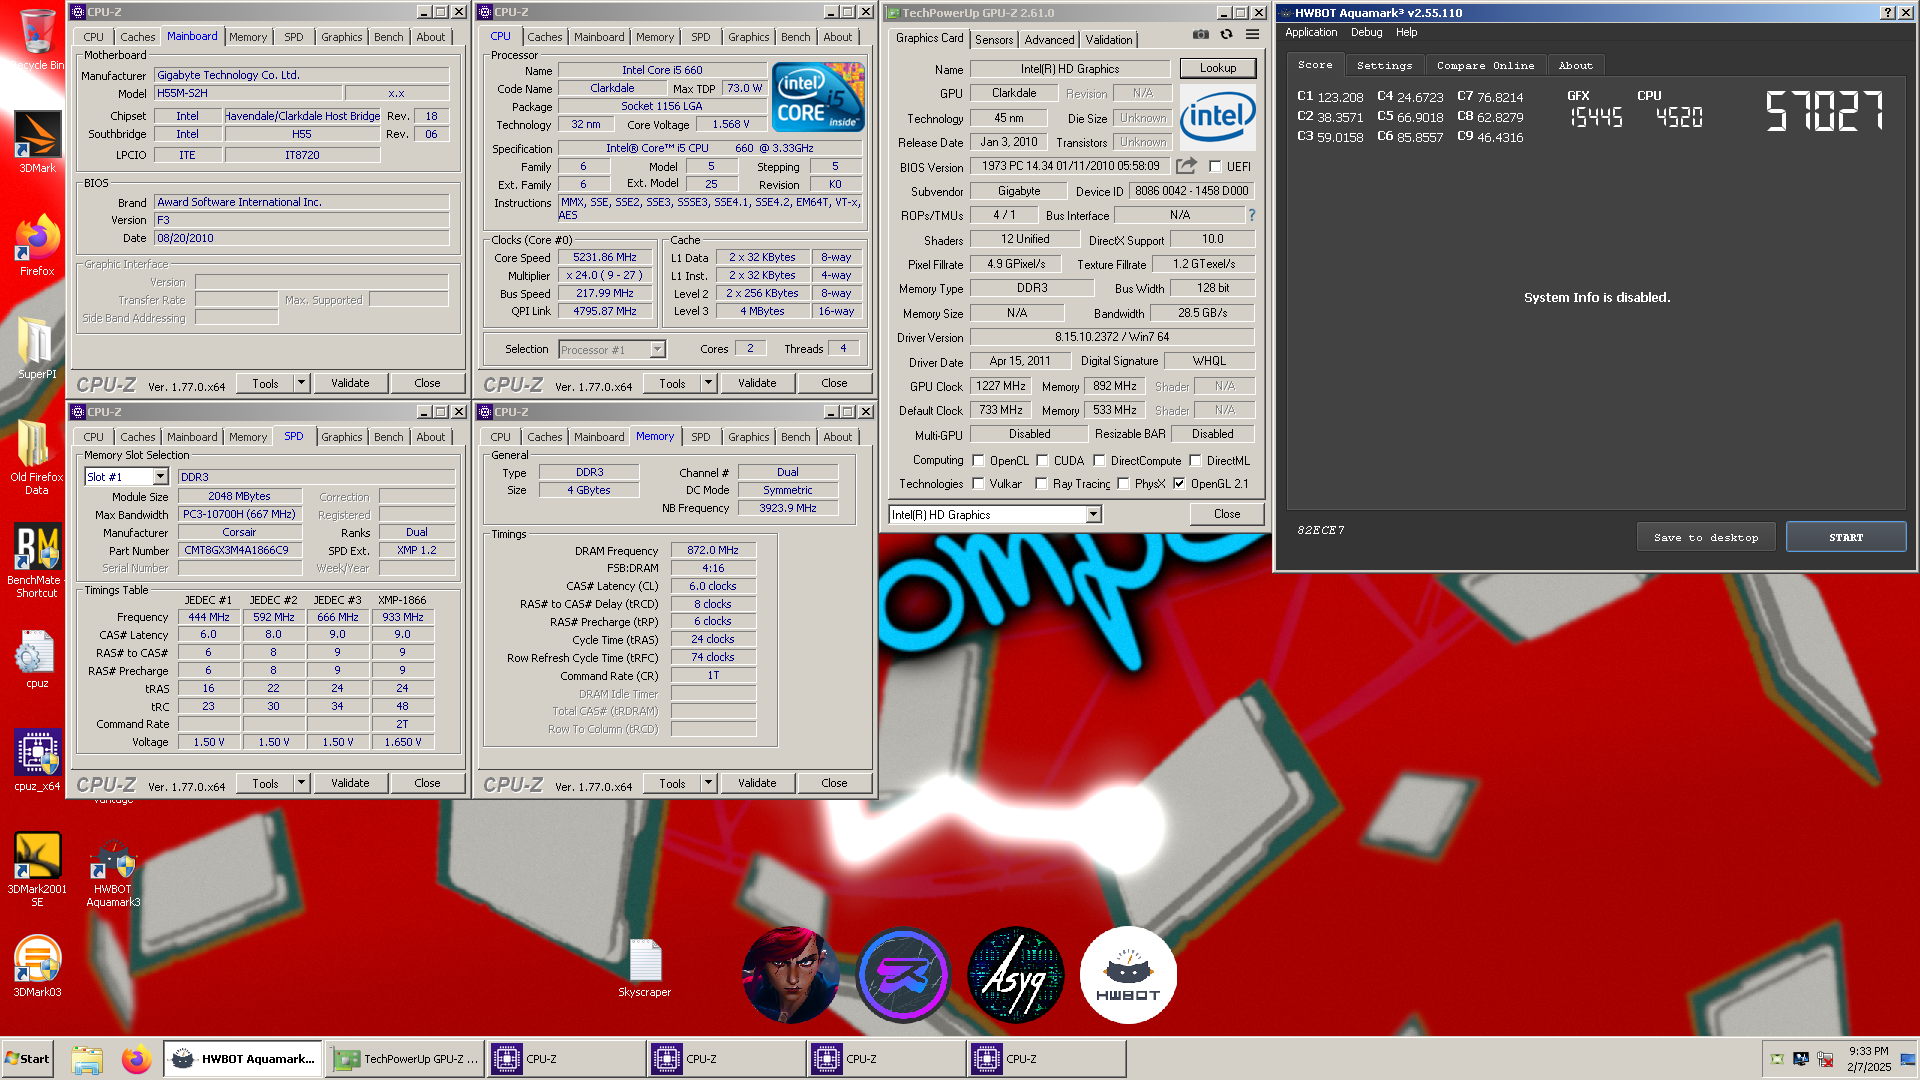Open the Skyscraper file on the desktop
Image resolution: width=1920 pixels, height=1080 pixels.
(x=645, y=967)
